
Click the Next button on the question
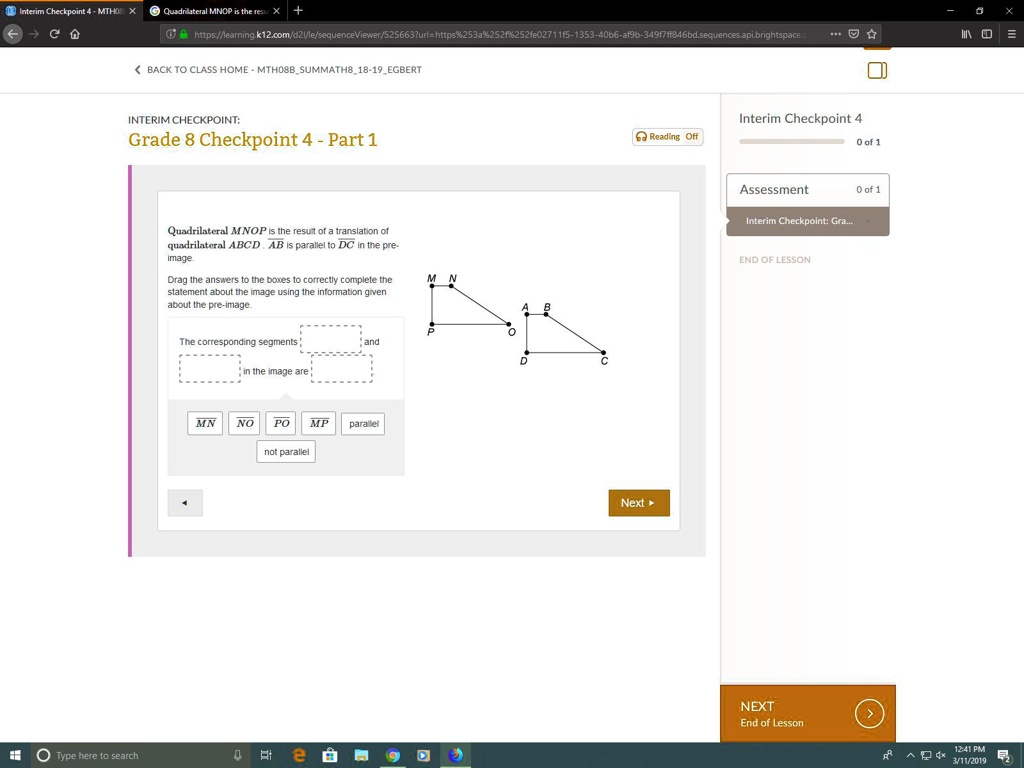pyautogui.click(x=638, y=503)
